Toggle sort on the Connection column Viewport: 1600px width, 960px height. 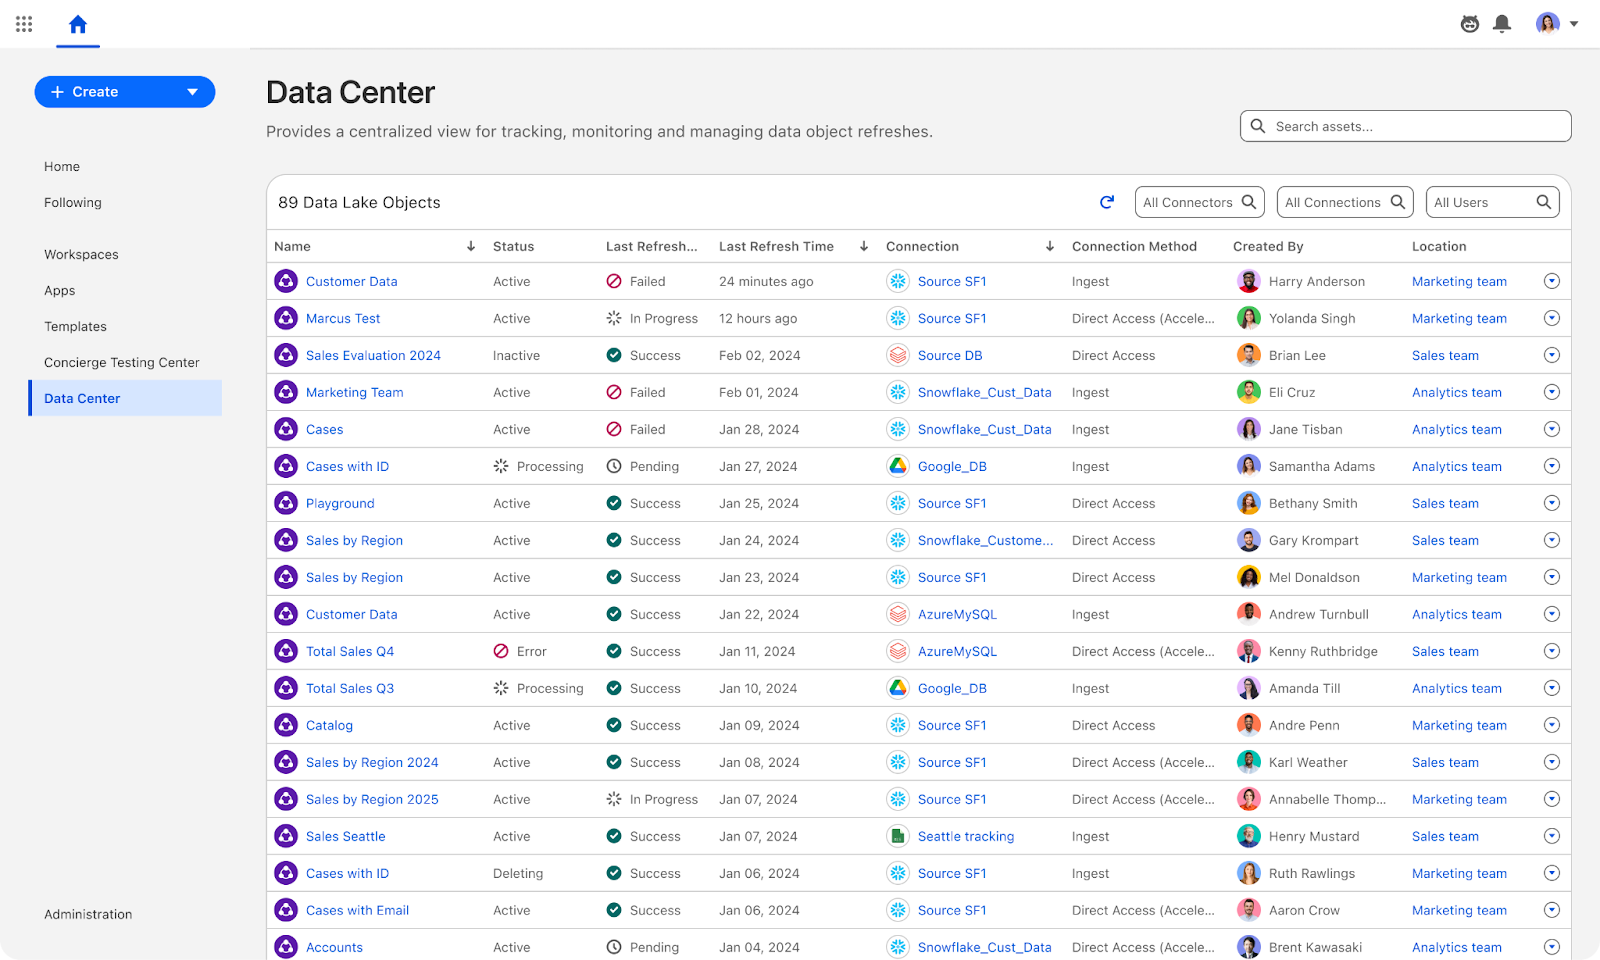(x=1050, y=246)
